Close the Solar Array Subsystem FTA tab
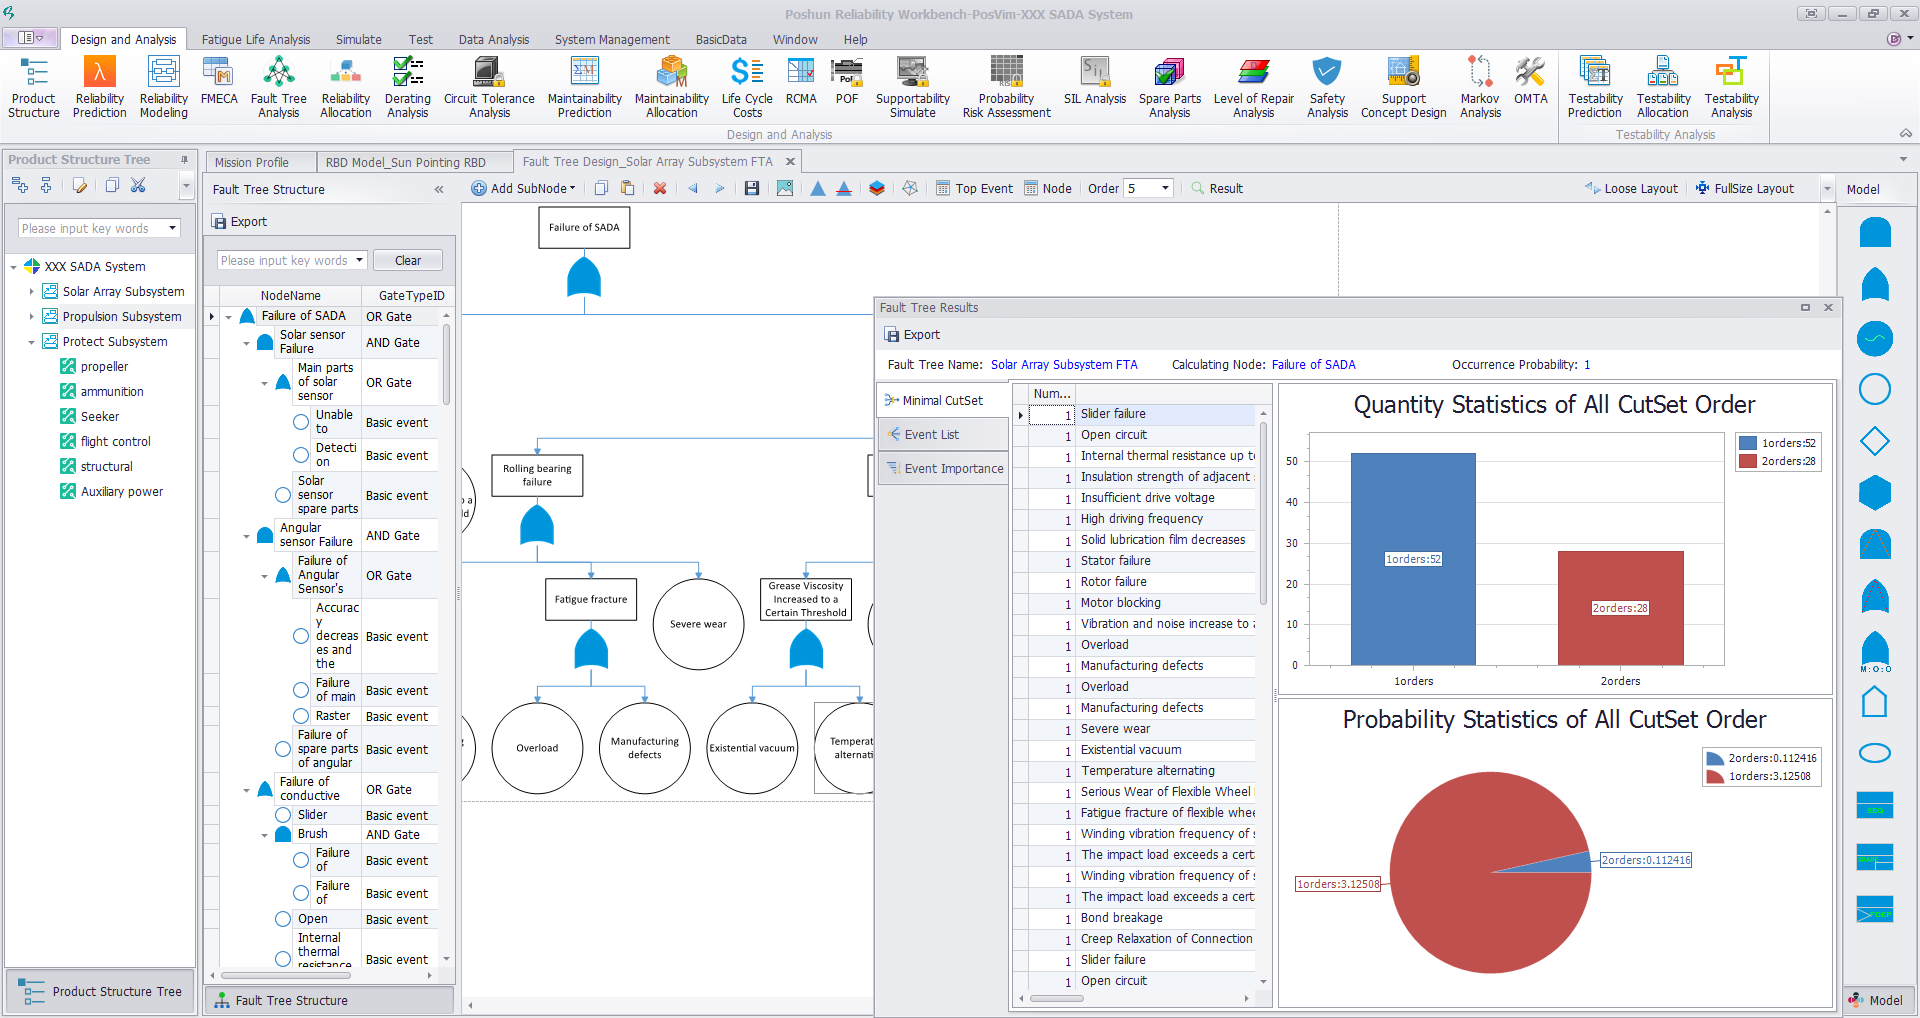Image resolution: width=1920 pixels, height=1018 pixels. pyautogui.click(x=790, y=161)
